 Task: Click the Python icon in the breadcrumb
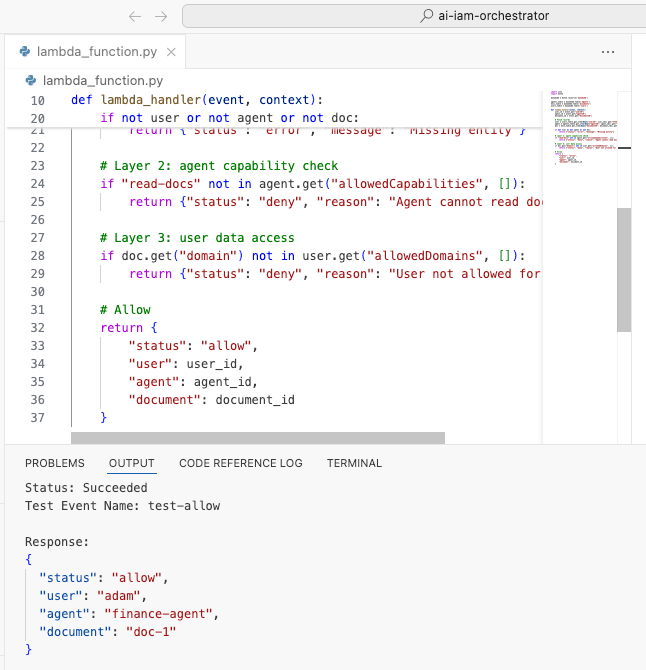pyautogui.click(x=31, y=80)
